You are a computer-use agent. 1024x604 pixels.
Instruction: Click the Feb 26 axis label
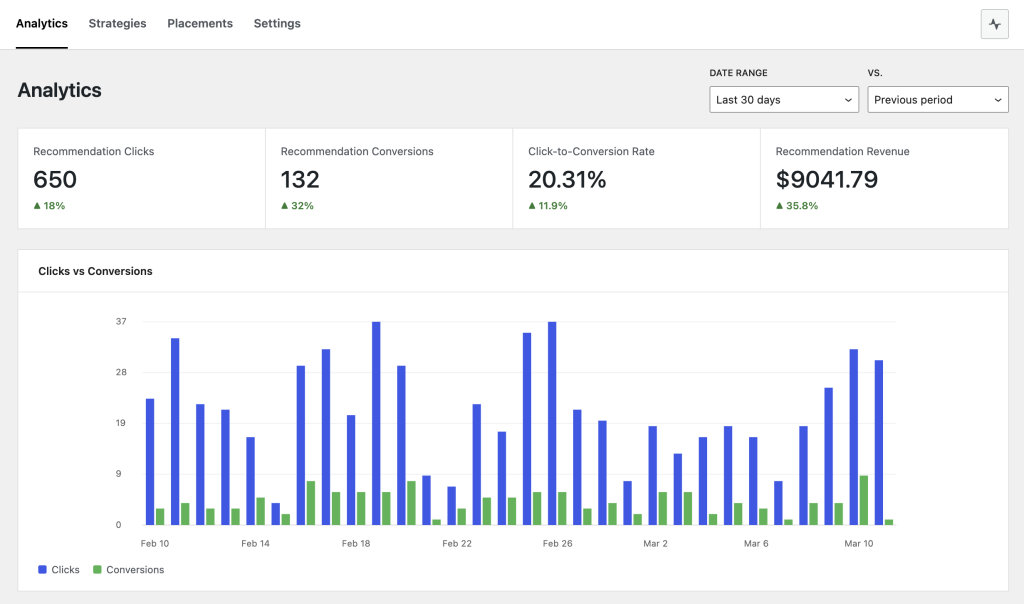click(557, 543)
